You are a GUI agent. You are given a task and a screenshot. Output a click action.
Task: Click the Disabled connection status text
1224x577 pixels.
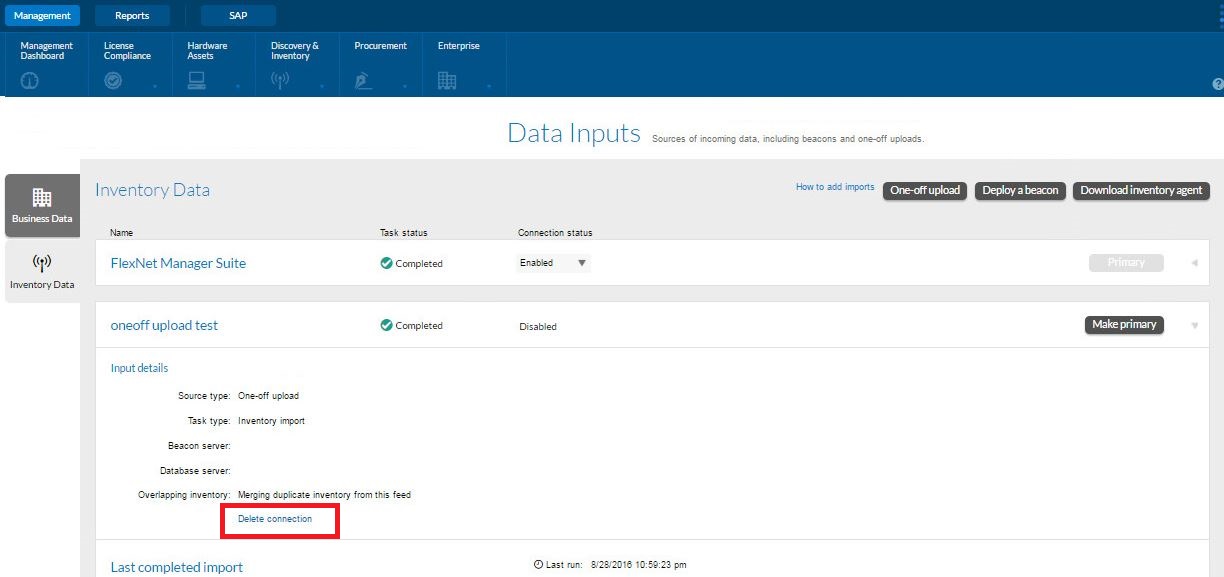[x=538, y=327]
